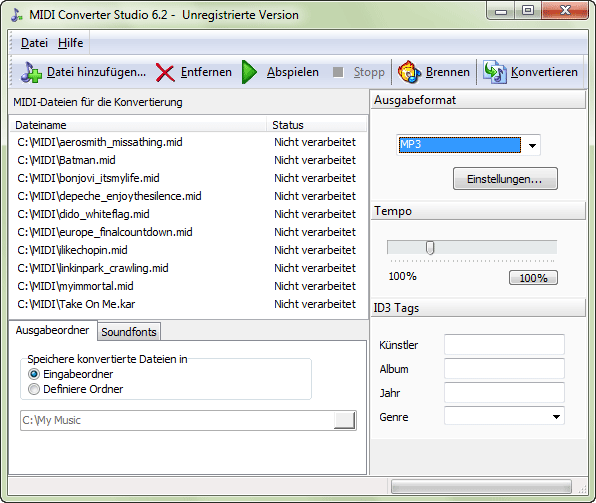The height and width of the screenshot is (503, 596).
Task: Click the Einstellungen... button
Action: point(505,179)
